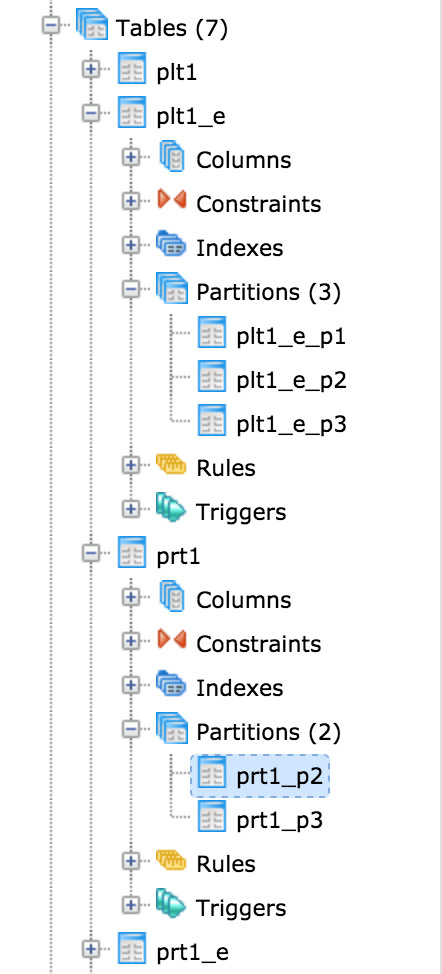Click the Tables (7) group icon
442x974 pixels.
[92, 26]
